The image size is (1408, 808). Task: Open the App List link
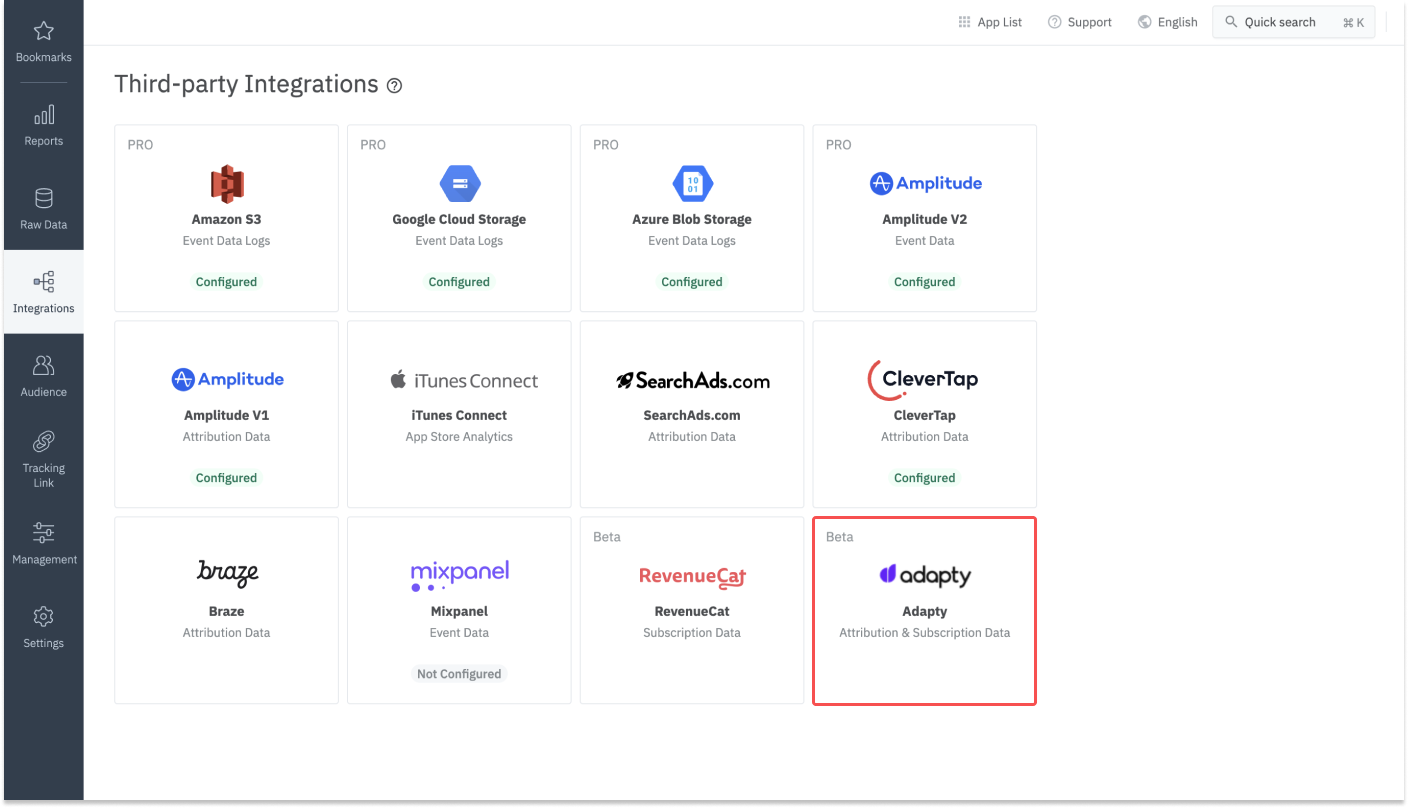[990, 22]
